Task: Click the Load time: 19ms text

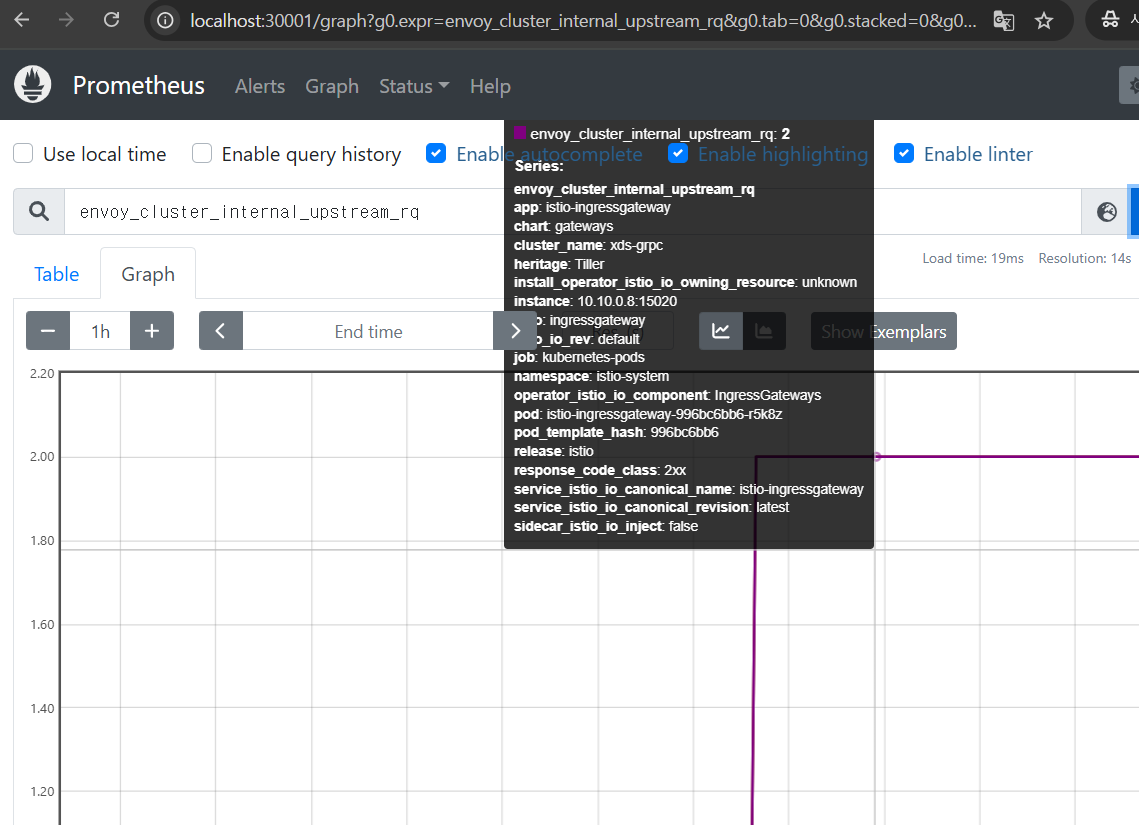Action: (973, 258)
